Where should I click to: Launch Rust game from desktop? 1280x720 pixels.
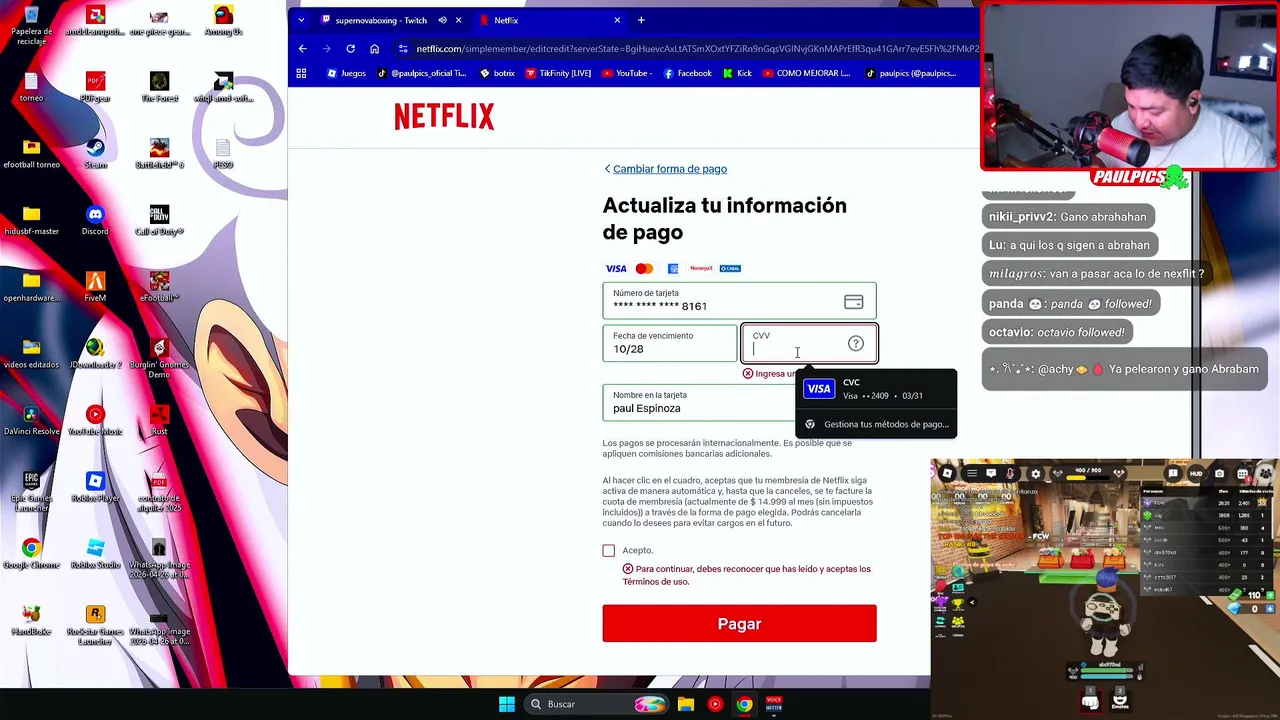159,420
